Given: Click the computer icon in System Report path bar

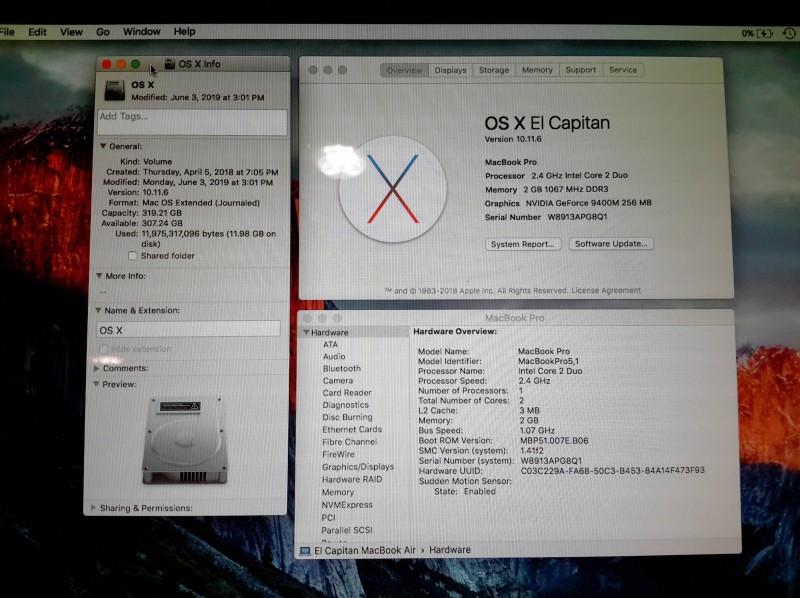Looking at the screenshot, I should click(305, 551).
